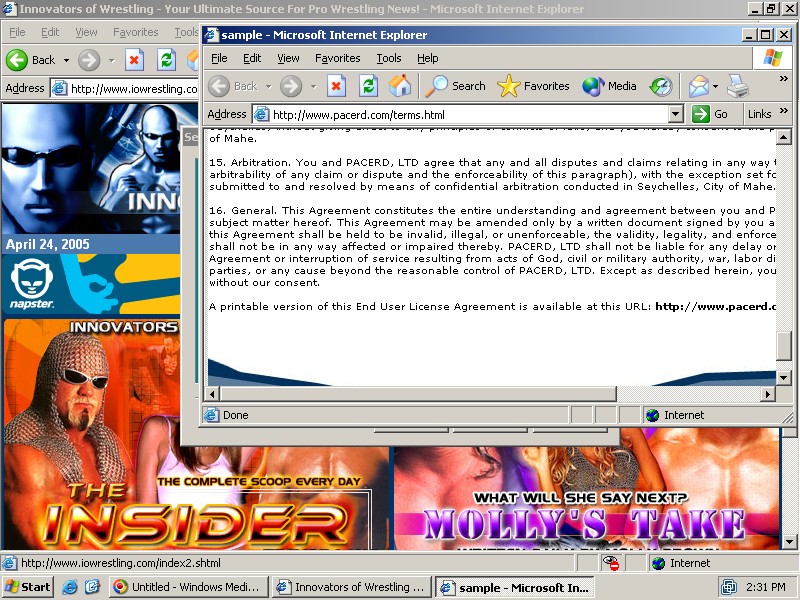Screen dimensions: 800x600
Task: Click the Napster banner ad
Action: (91, 284)
